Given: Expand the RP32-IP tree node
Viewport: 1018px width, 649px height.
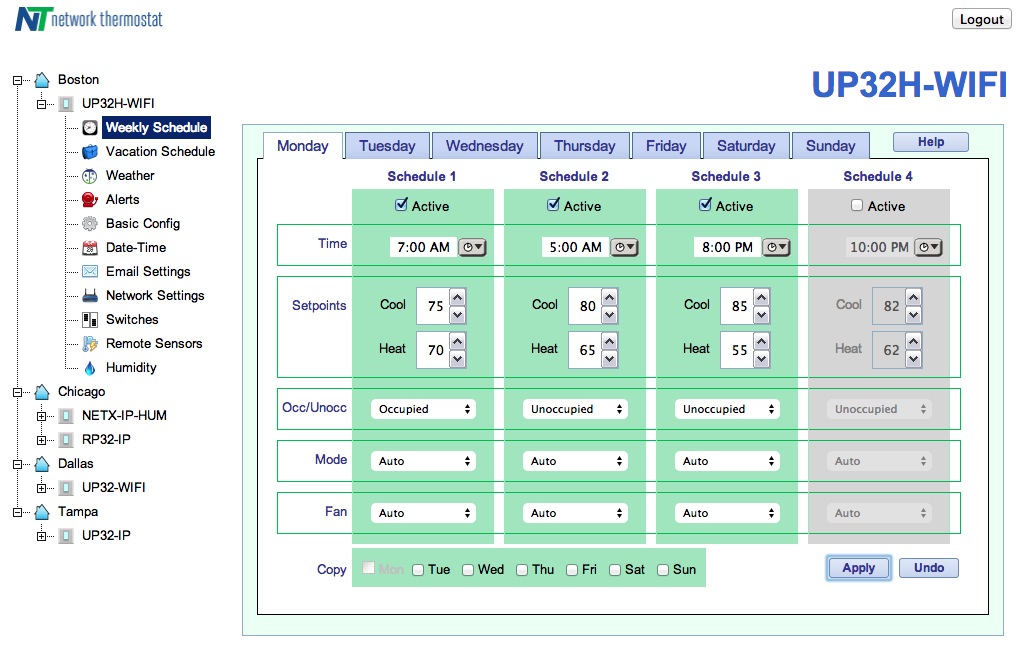Looking at the screenshot, I should 42,441.
